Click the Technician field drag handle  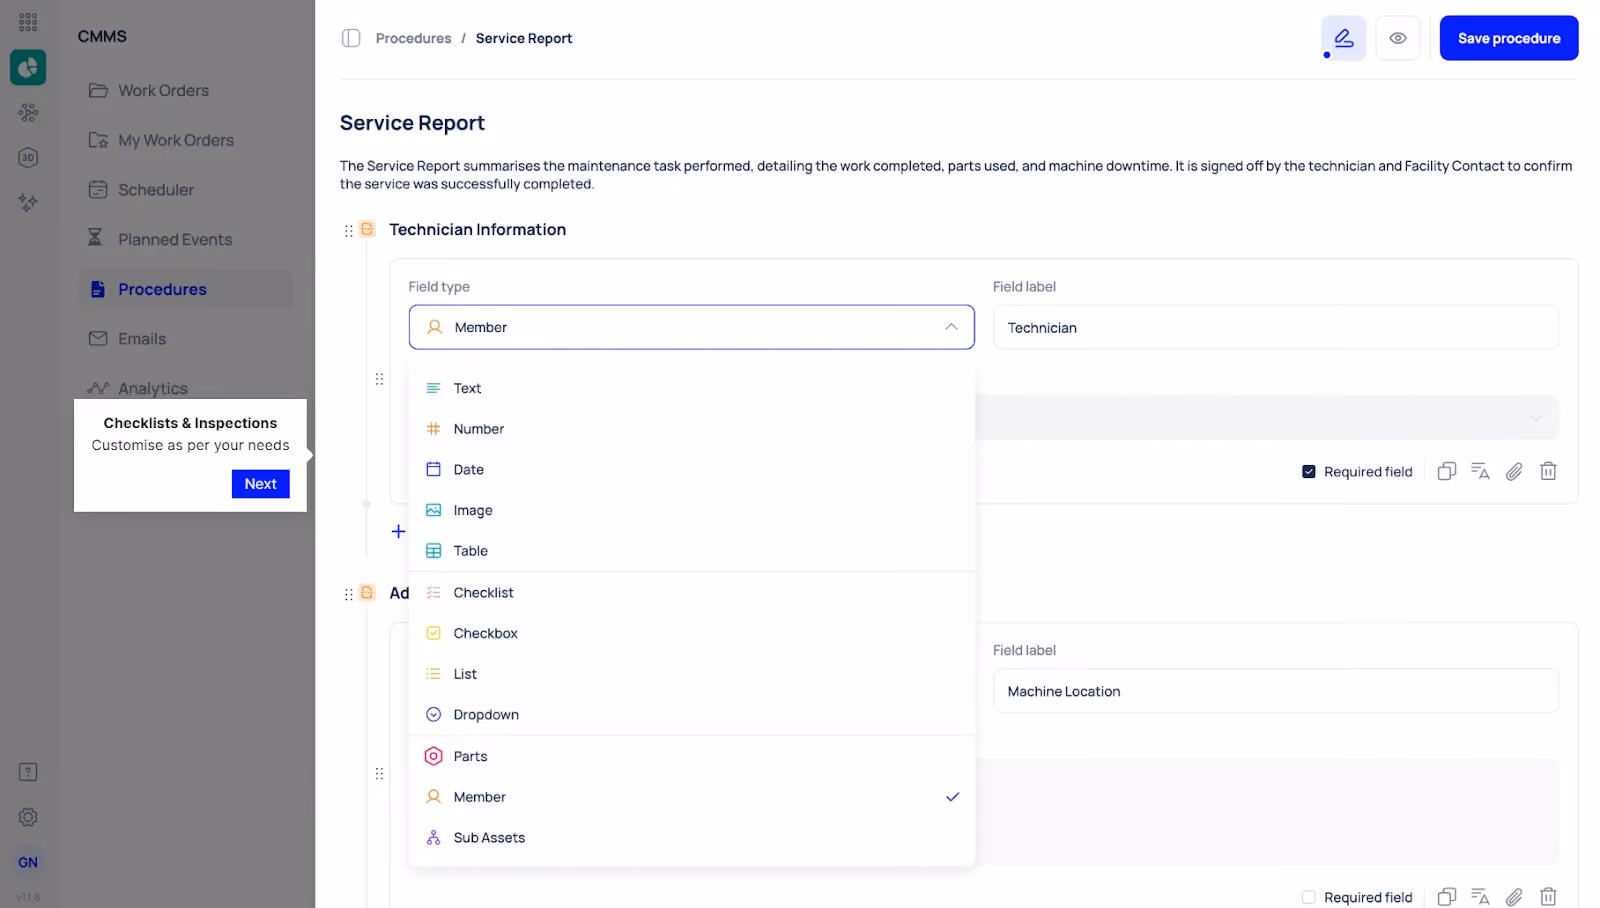point(379,379)
